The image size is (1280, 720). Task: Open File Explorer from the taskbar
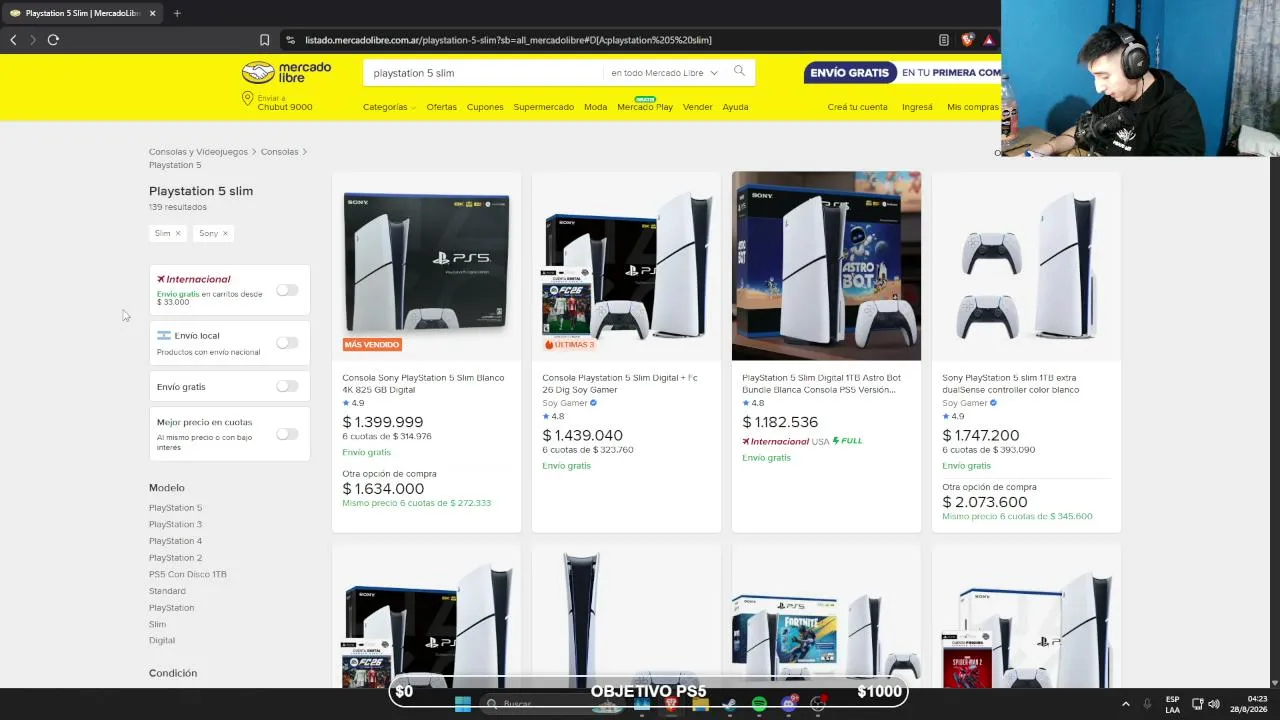coord(700,704)
